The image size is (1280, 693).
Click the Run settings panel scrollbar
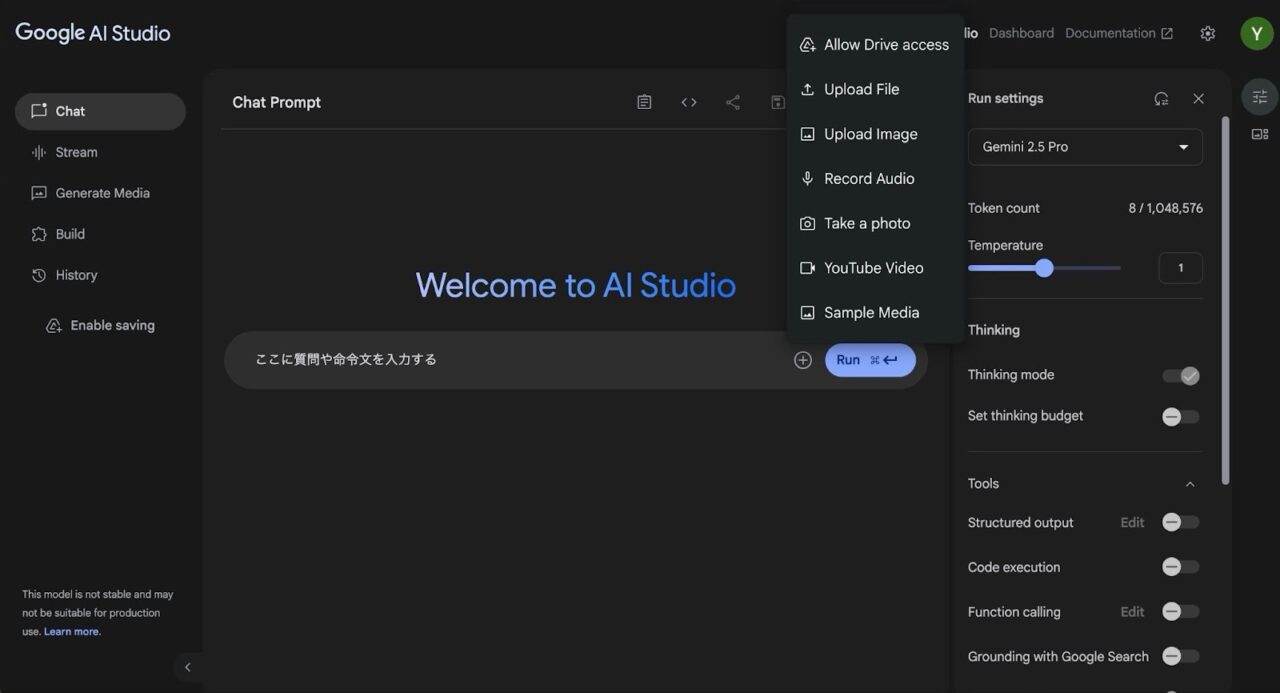point(1225,300)
